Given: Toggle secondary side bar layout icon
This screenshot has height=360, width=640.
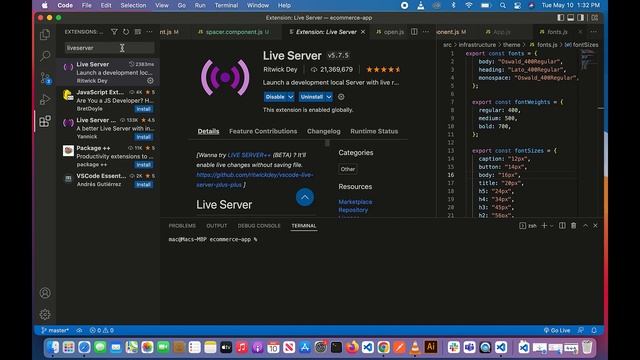Looking at the screenshot, I should click(x=580, y=18).
